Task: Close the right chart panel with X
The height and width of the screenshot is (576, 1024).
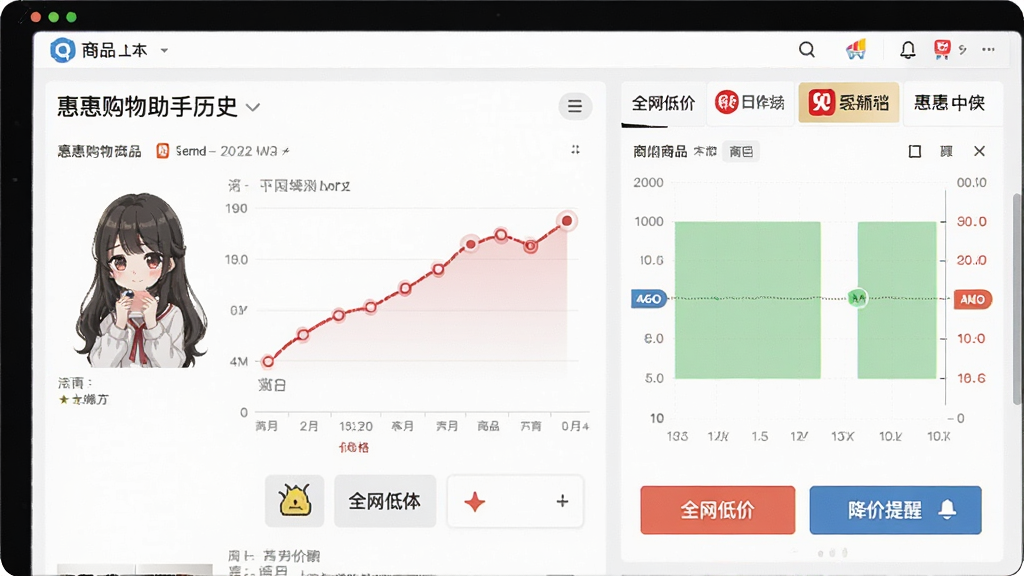Action: (x=979, y=152)
